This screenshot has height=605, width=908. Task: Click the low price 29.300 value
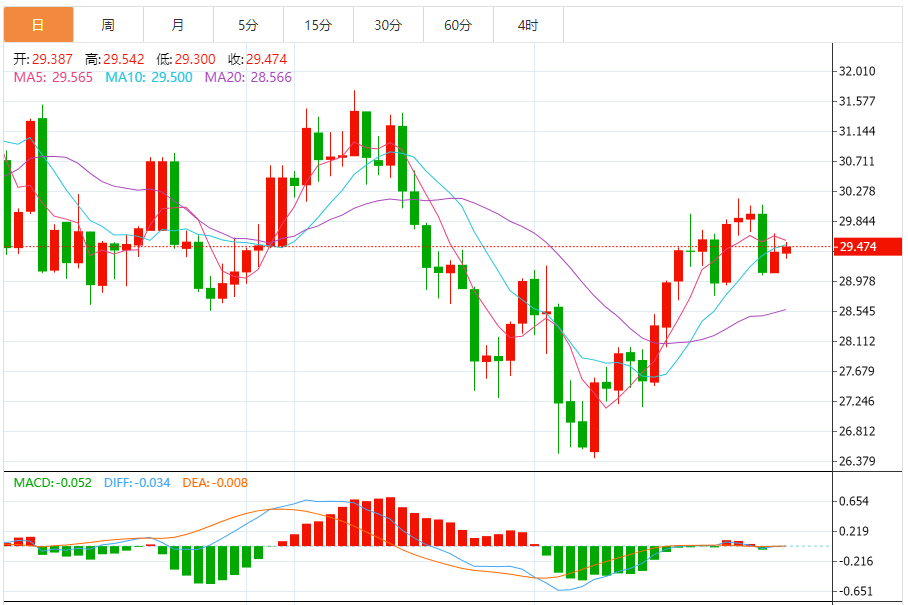195,59
